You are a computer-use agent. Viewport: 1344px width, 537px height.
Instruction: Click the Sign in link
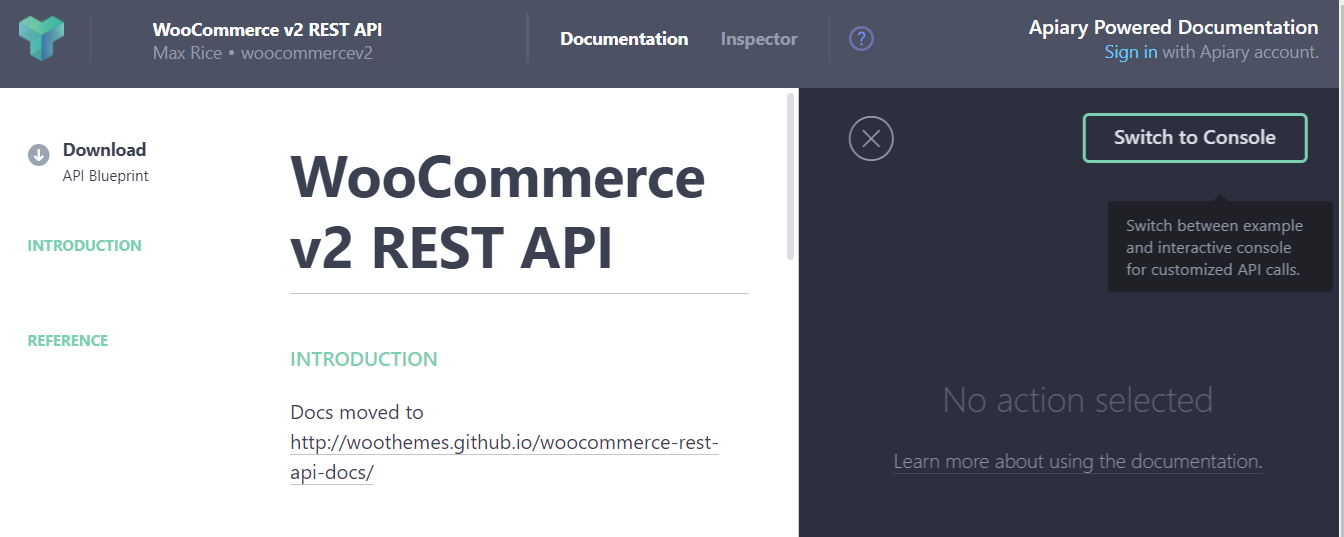click(x=1131, y=52)
